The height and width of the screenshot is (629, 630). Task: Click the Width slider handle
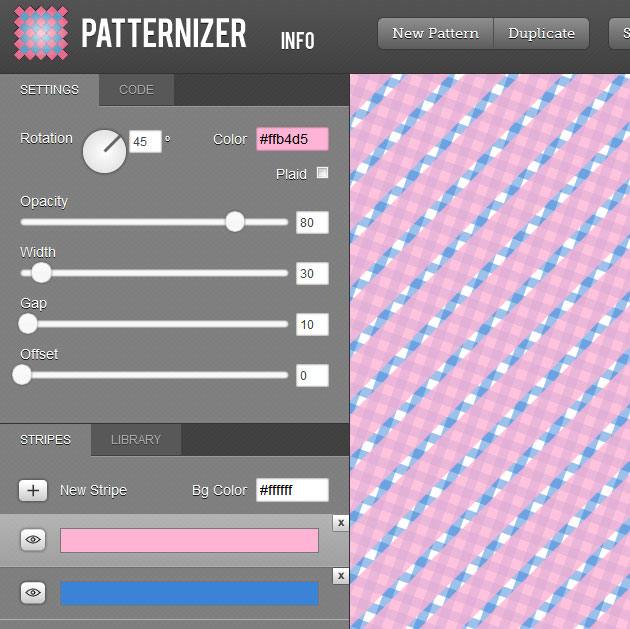pos(41,272)
